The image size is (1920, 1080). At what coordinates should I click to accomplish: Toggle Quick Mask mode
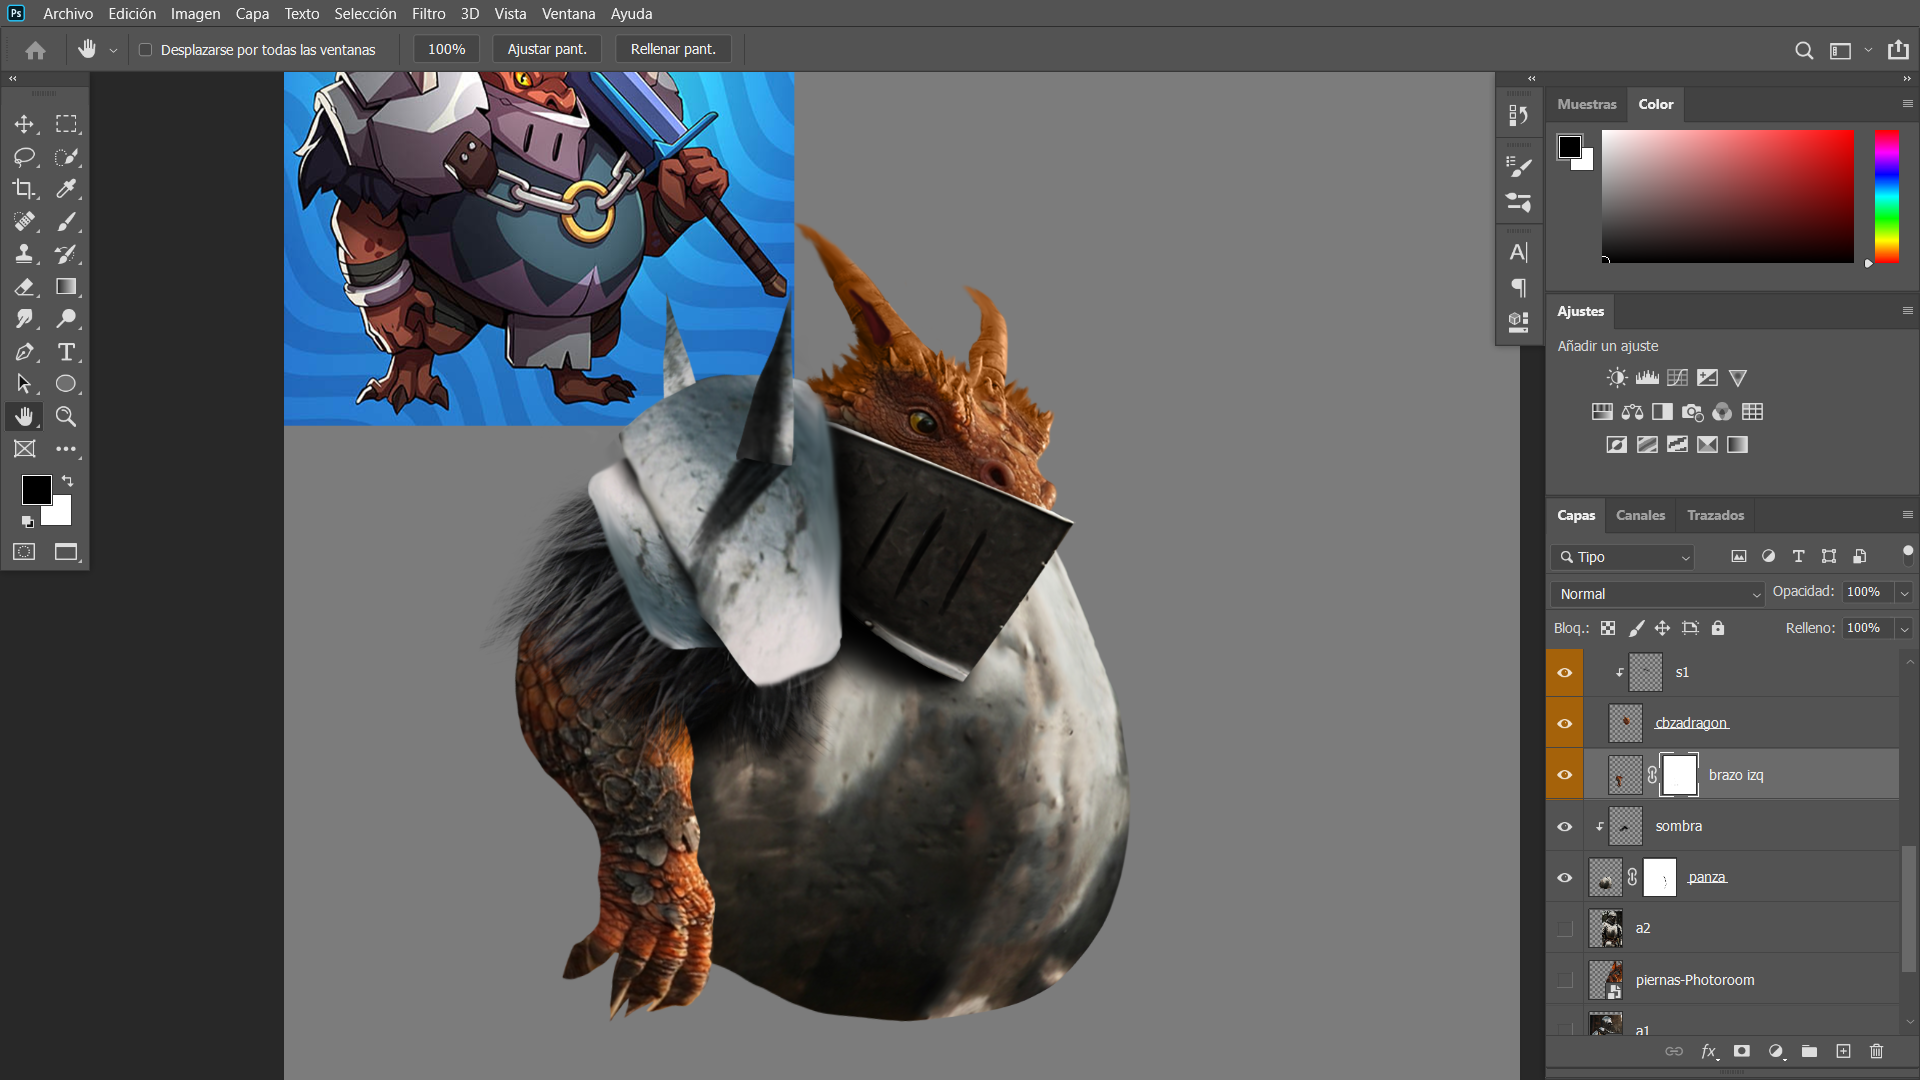pos(24,552)
